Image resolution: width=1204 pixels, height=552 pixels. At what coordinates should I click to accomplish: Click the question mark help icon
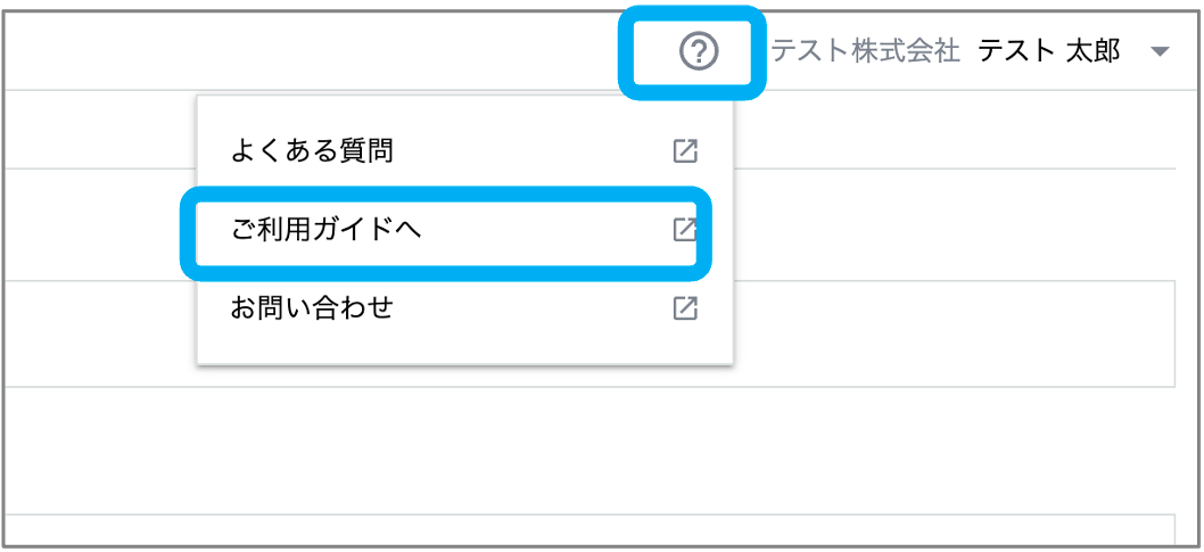(698, 51)
